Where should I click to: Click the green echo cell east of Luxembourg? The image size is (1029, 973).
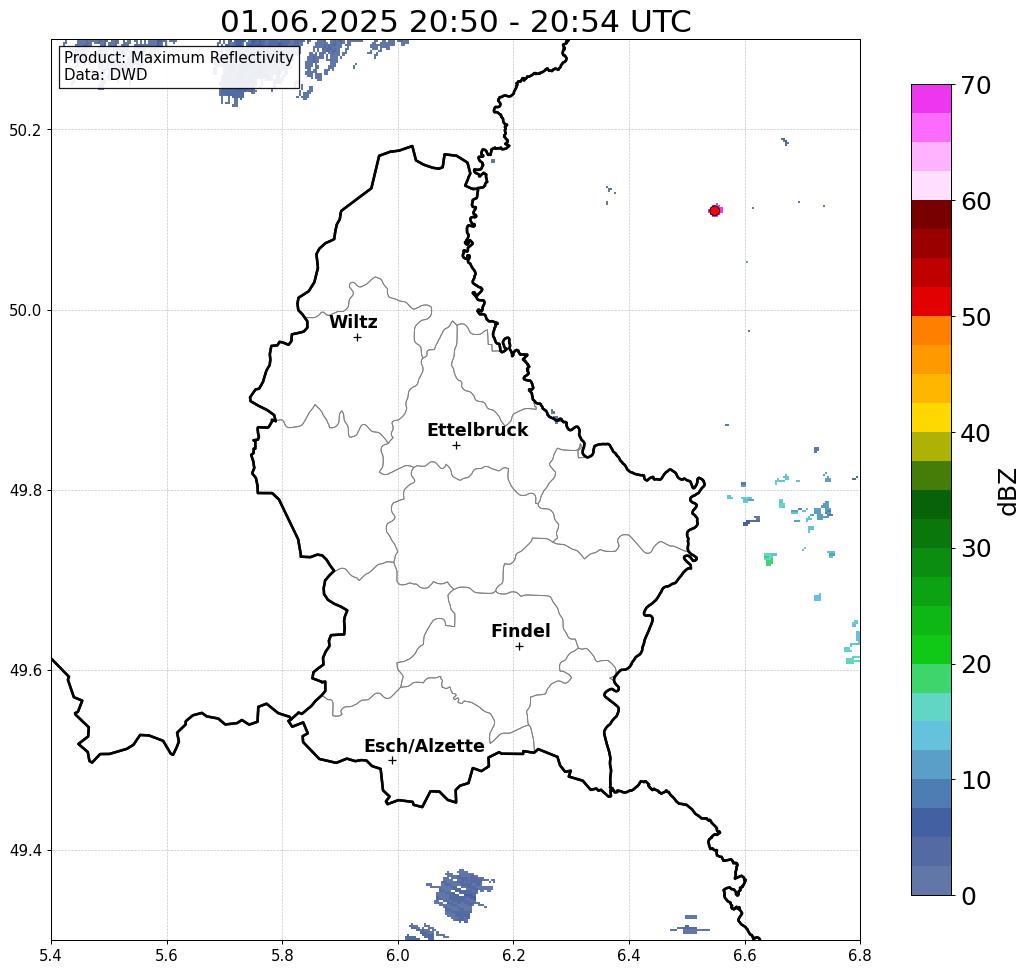coord(770,559)
